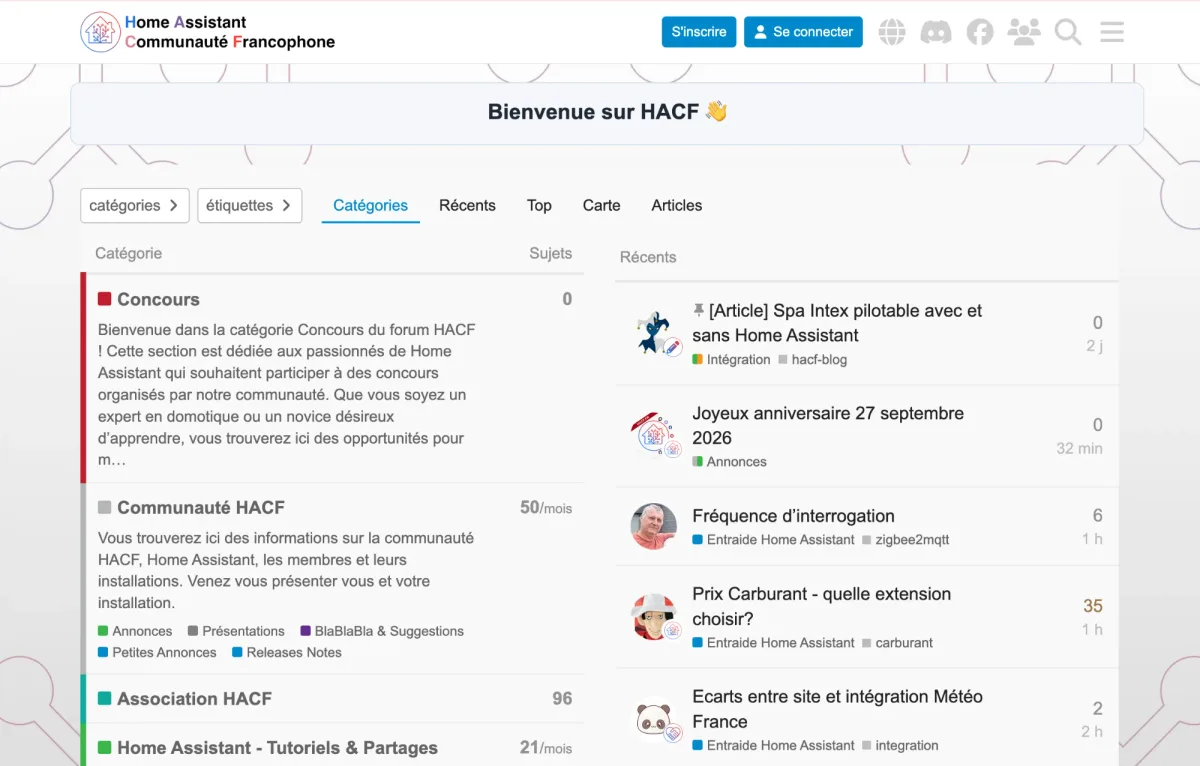This screenshot has width=1200, height=766.
Task: Click the S'inscrire button
Action: [699, 32]
